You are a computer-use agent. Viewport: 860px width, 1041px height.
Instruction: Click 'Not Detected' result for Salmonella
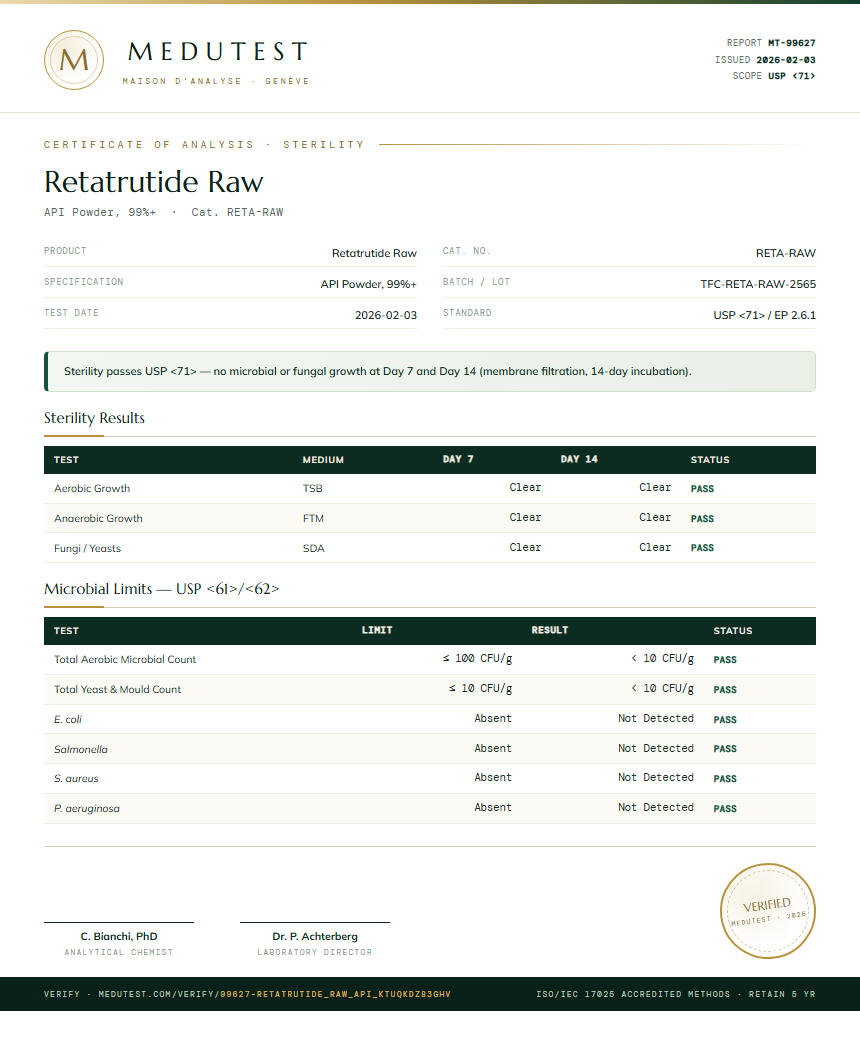(x=656, y=748)
